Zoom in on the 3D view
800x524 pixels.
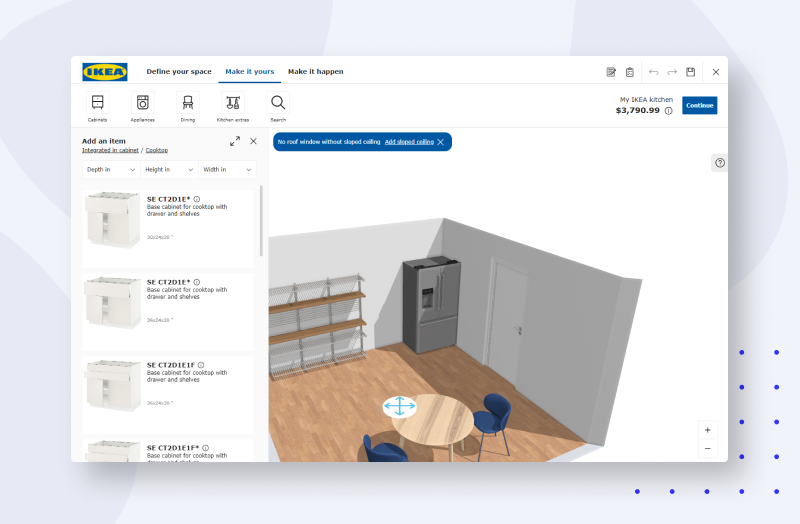[x=707, y=430]
